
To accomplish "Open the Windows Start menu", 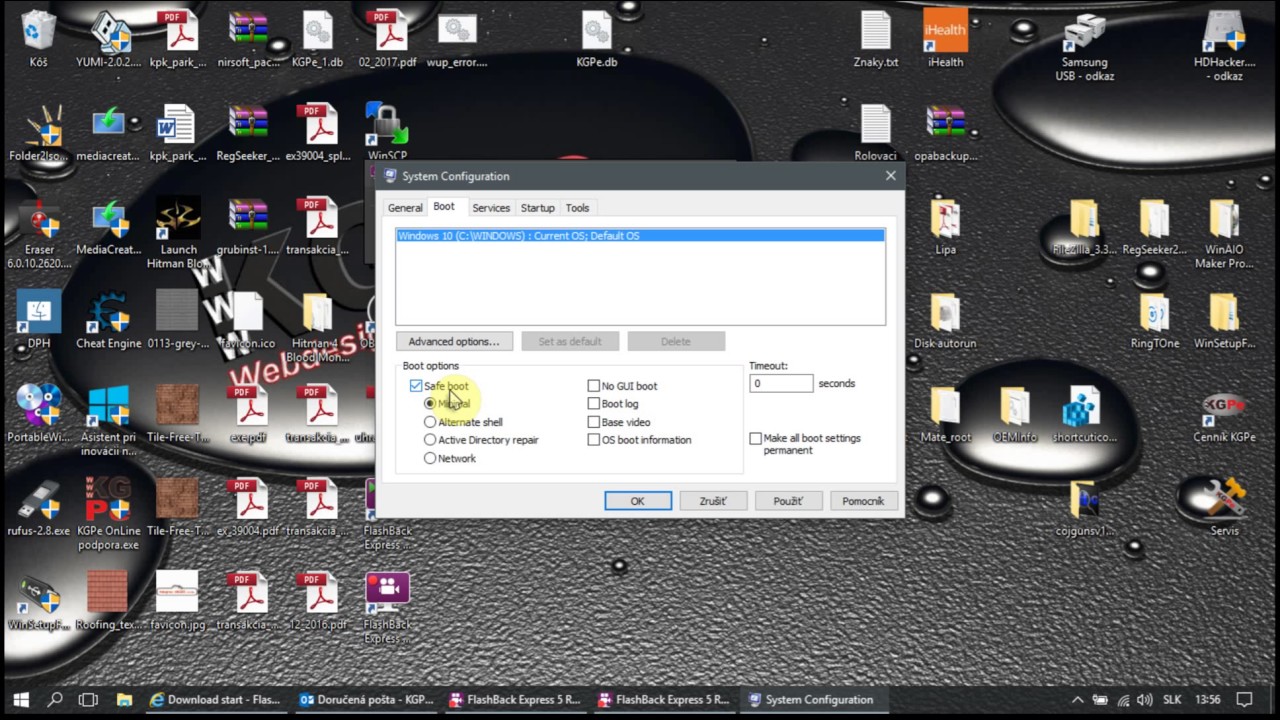I will (x=21, y=700).
